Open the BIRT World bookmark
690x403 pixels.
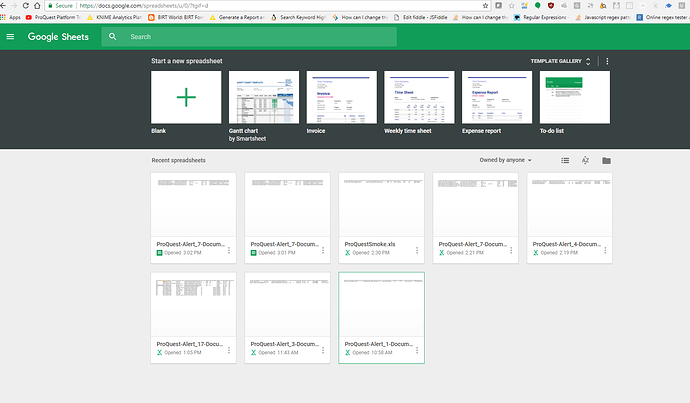point(176,18)
